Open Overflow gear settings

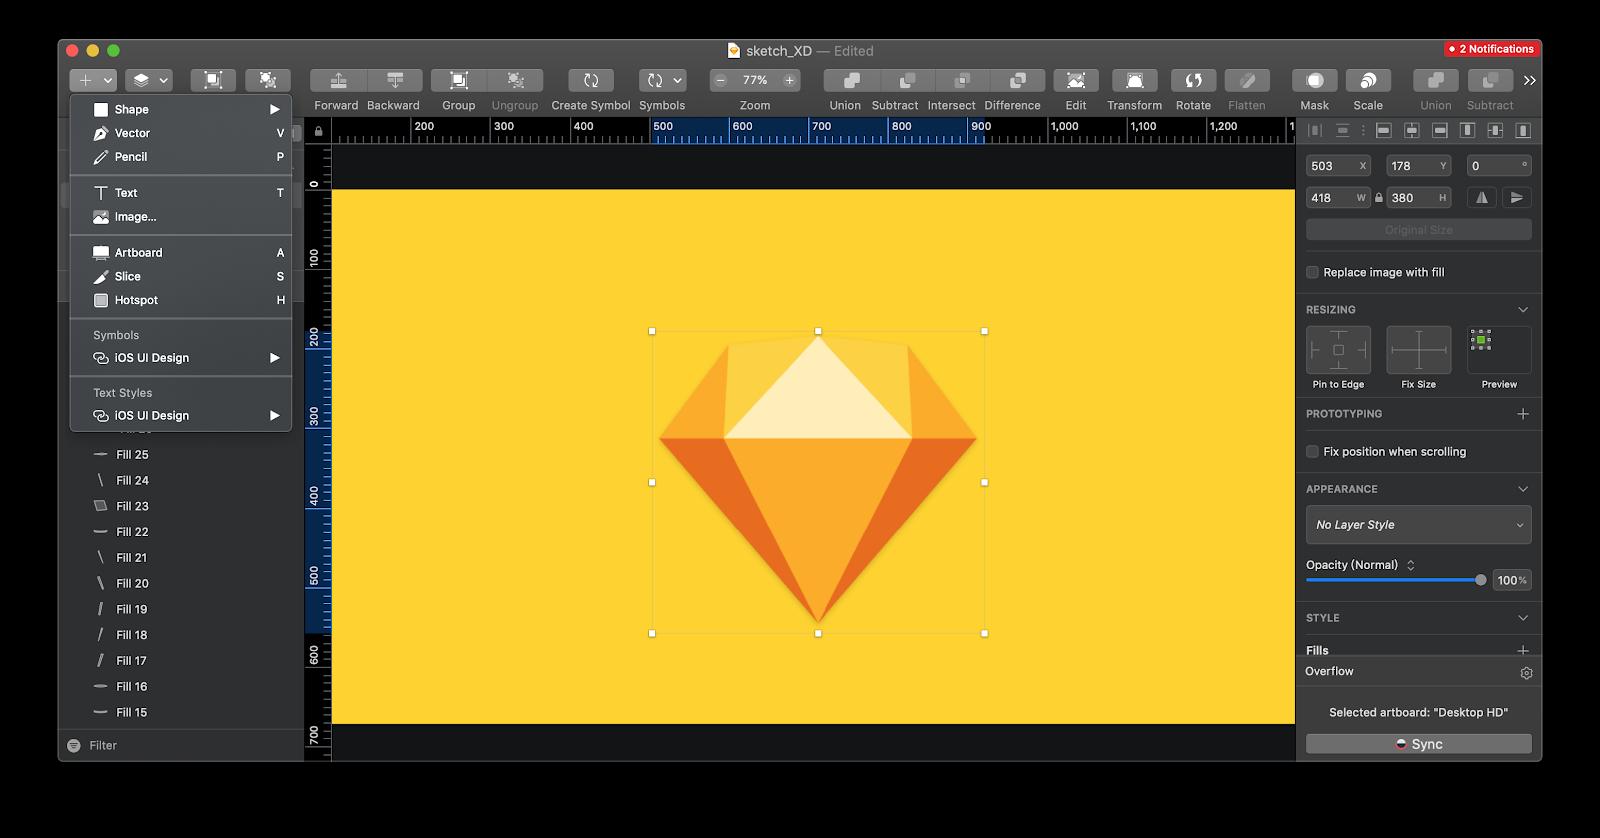[1526, 673]
